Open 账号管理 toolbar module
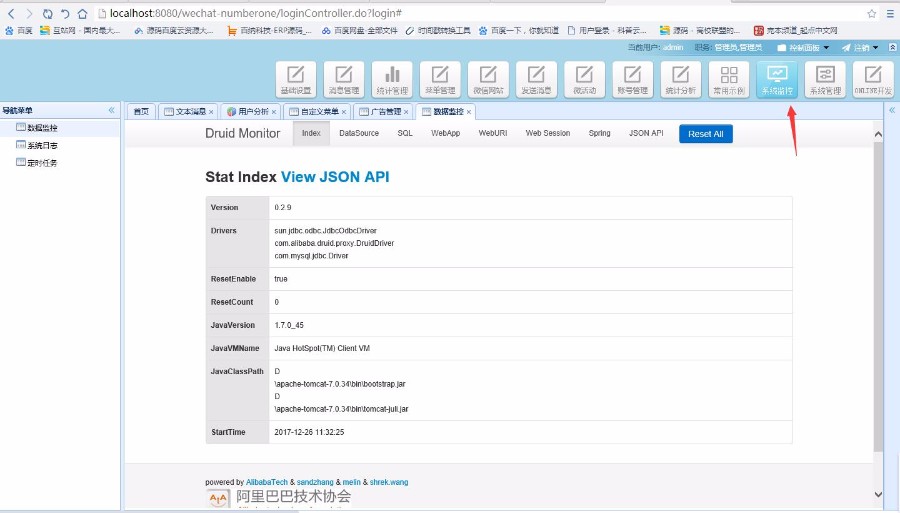The height and width of the screenshot is (513, 900). tap(633, 79)
